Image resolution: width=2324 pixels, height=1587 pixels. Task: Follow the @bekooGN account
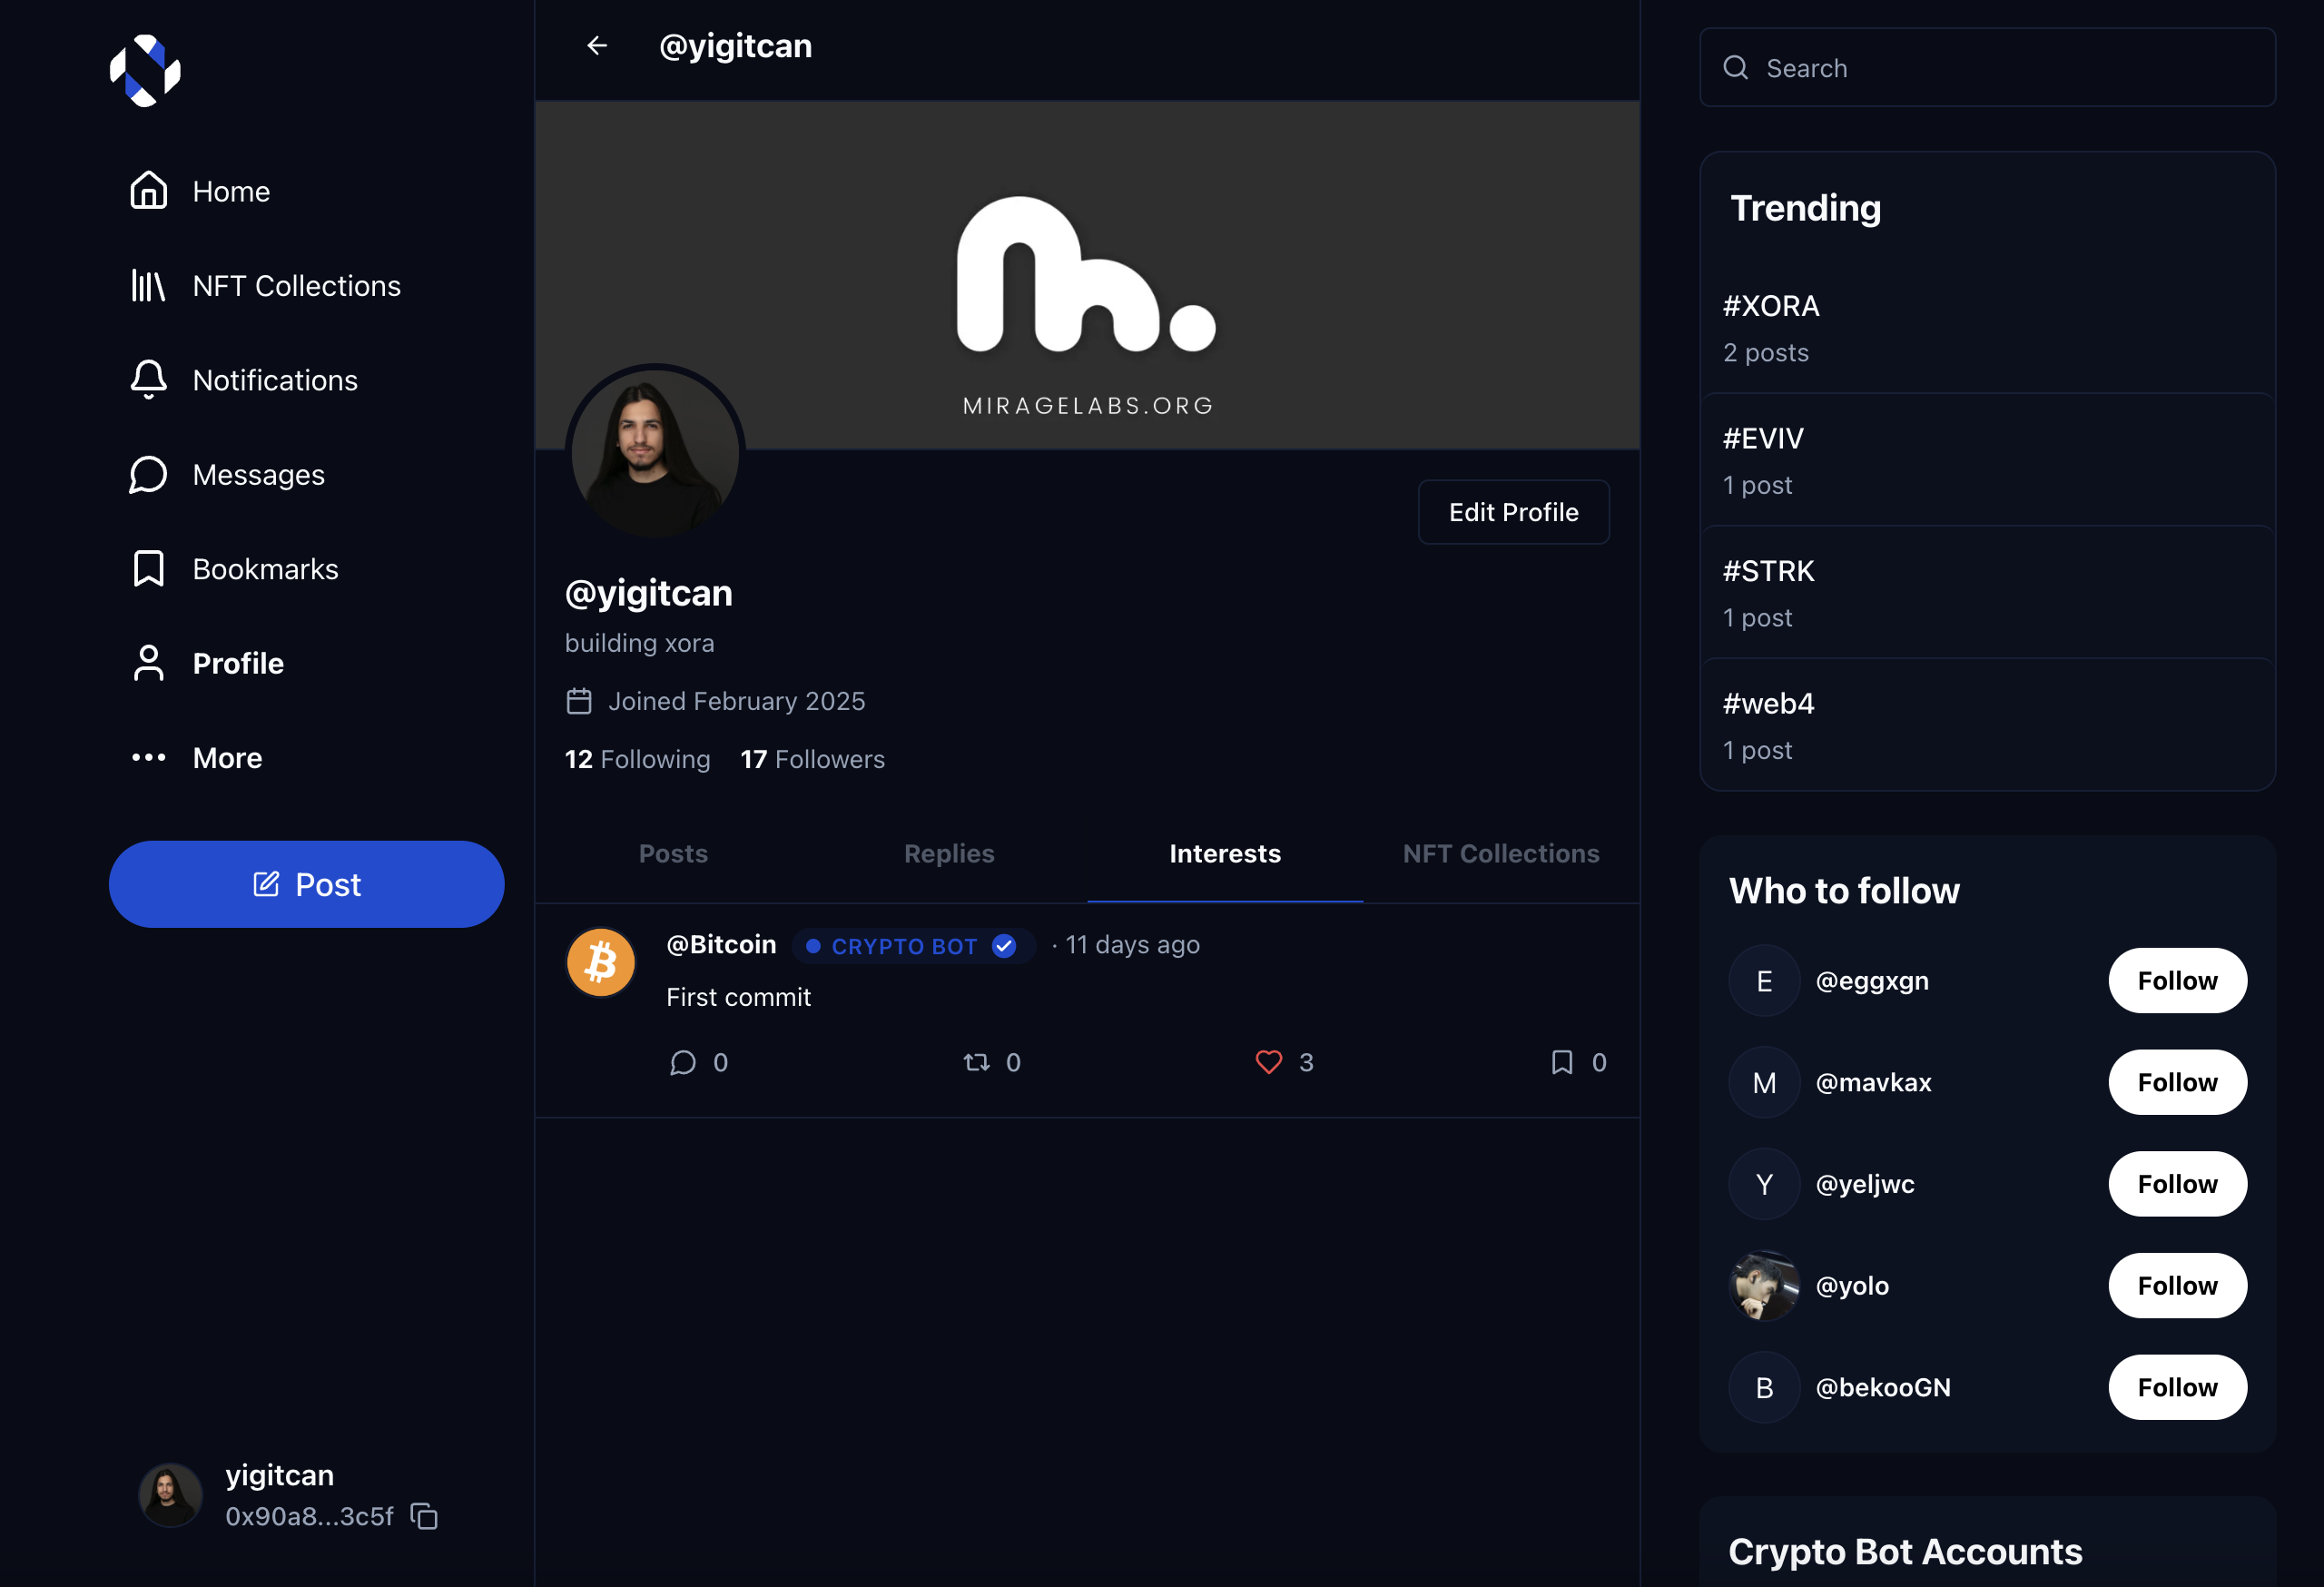pyautogui.click(x=2177, y=1387)
